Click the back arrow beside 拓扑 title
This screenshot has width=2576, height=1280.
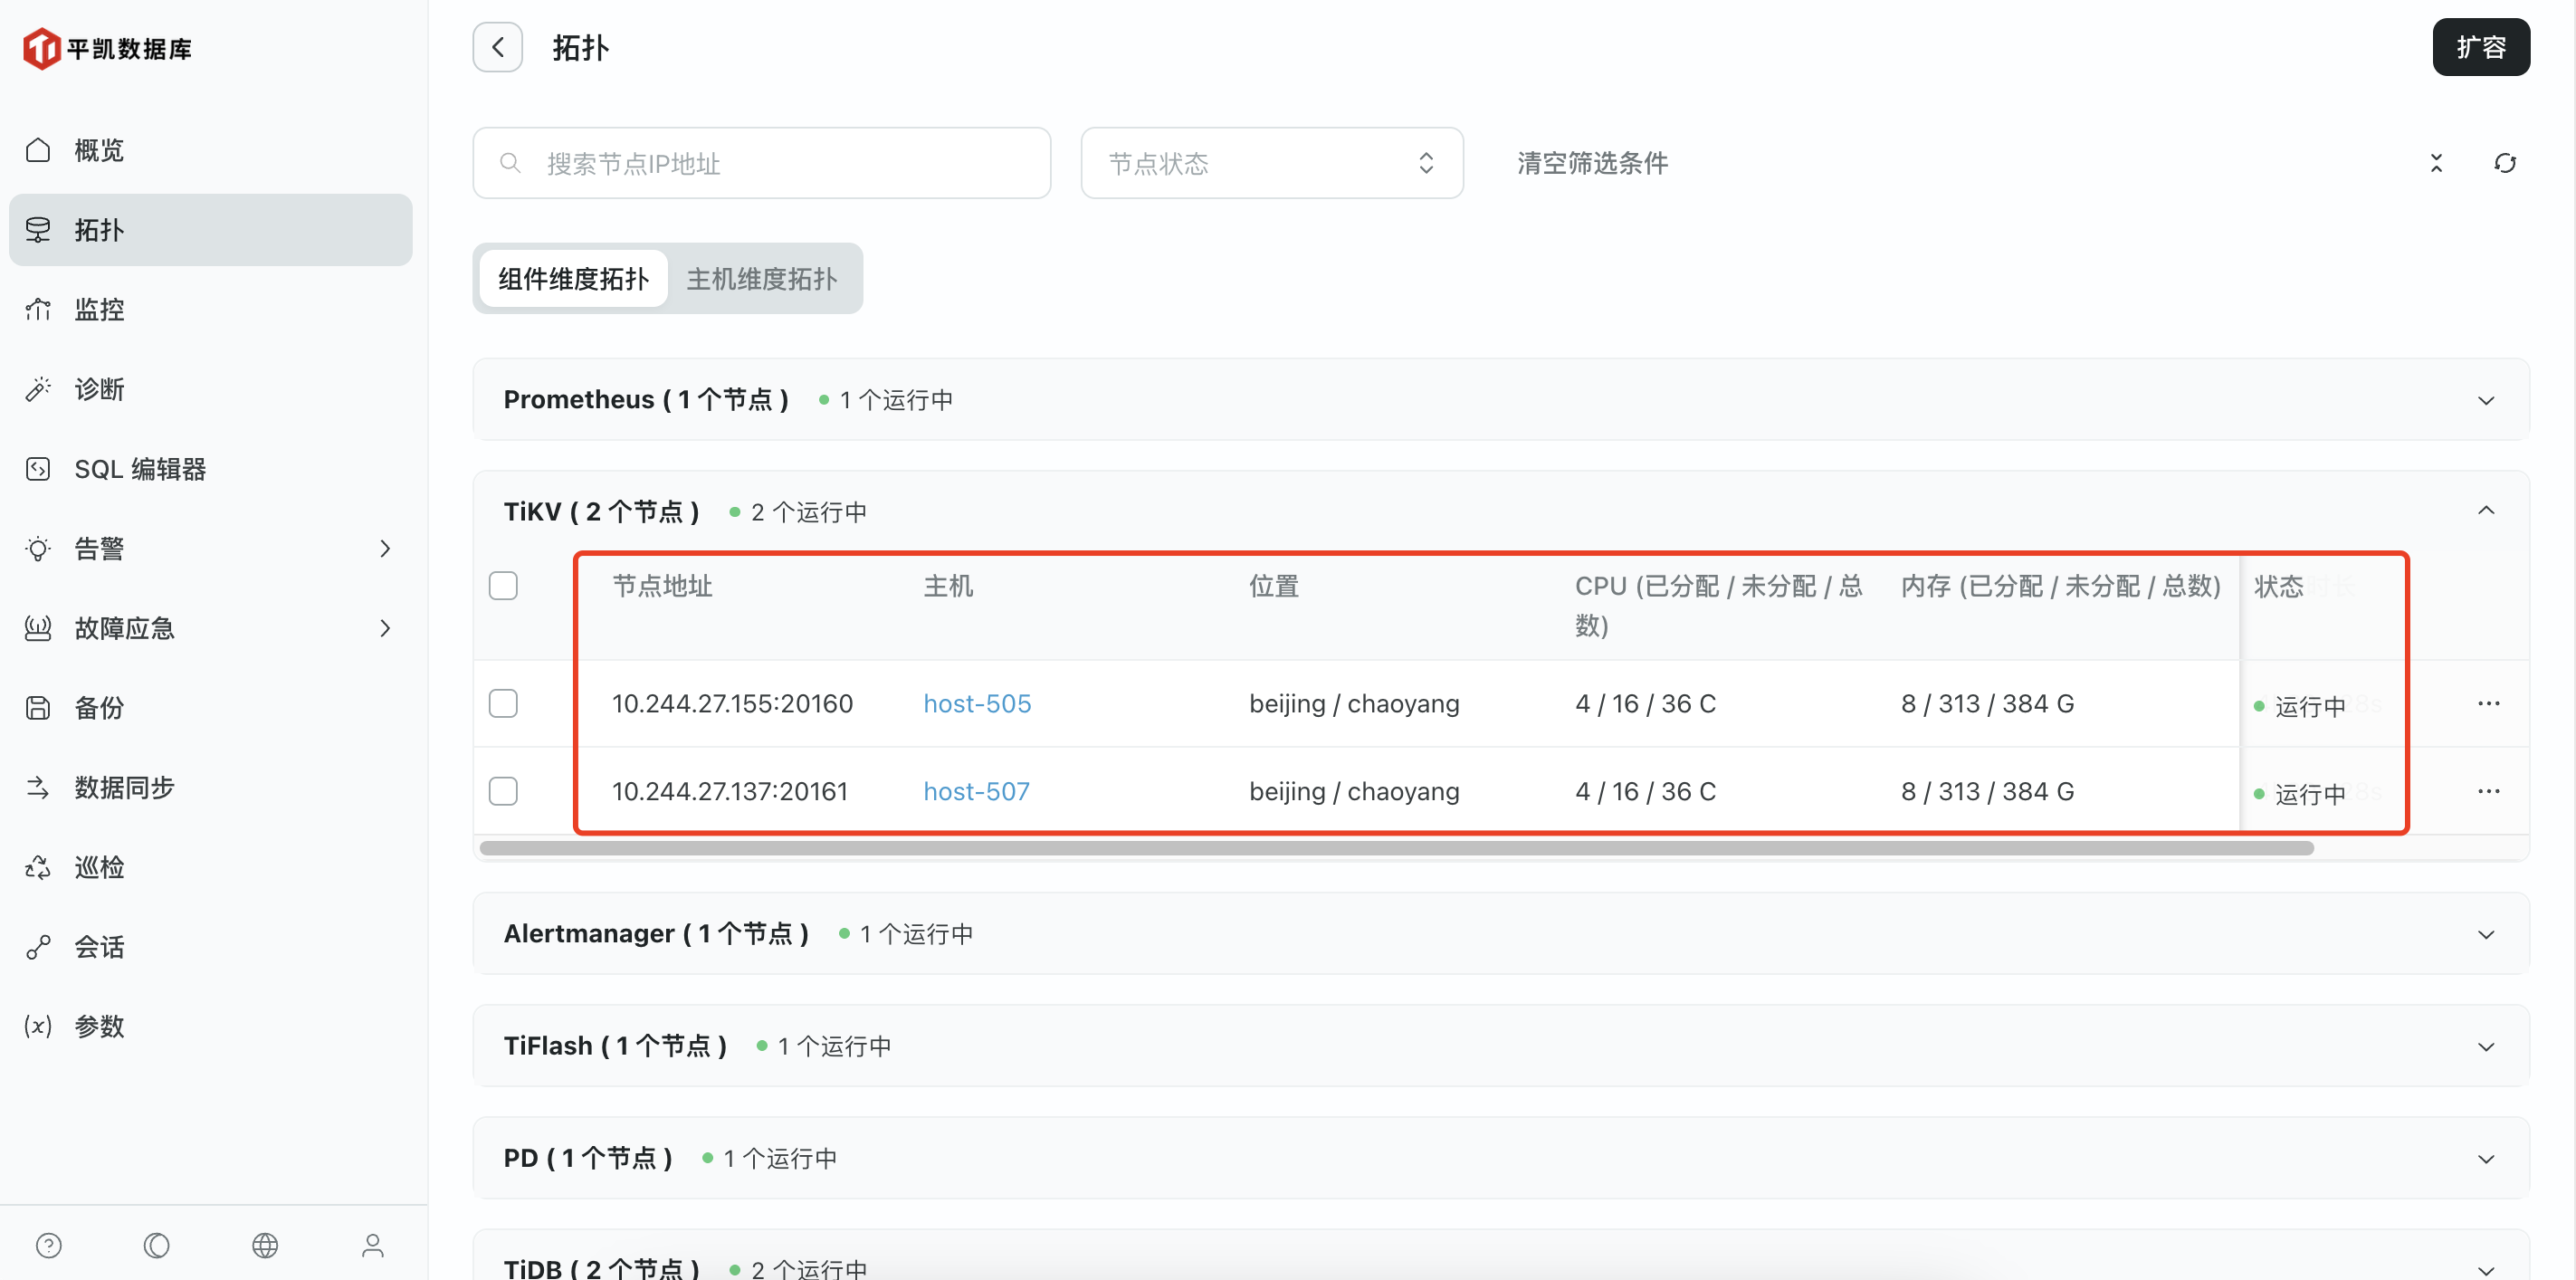click(x=497, y=47)
